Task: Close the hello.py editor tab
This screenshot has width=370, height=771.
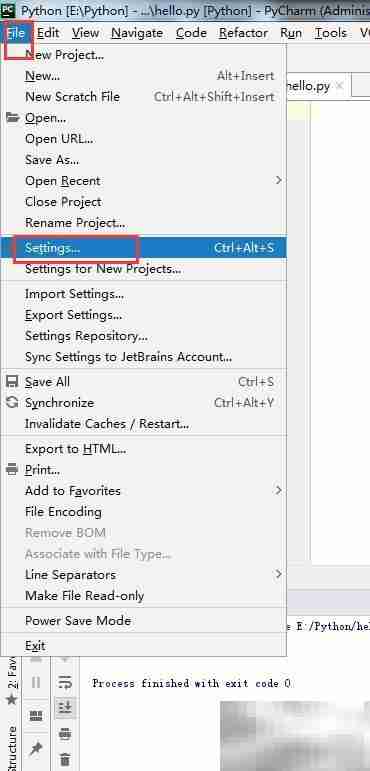Action: coord(339,86)
